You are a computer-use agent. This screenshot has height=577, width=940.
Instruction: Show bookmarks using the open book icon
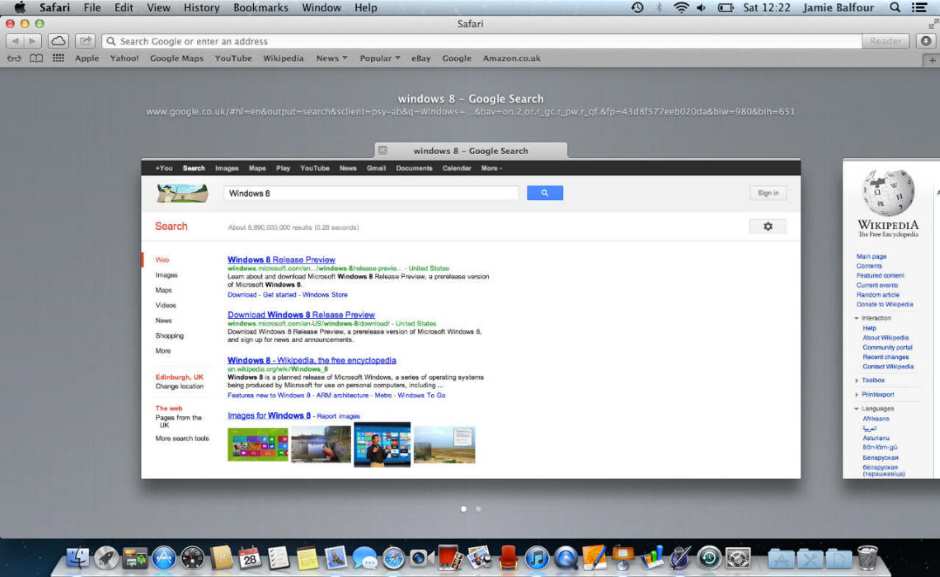tap(36, 58)
